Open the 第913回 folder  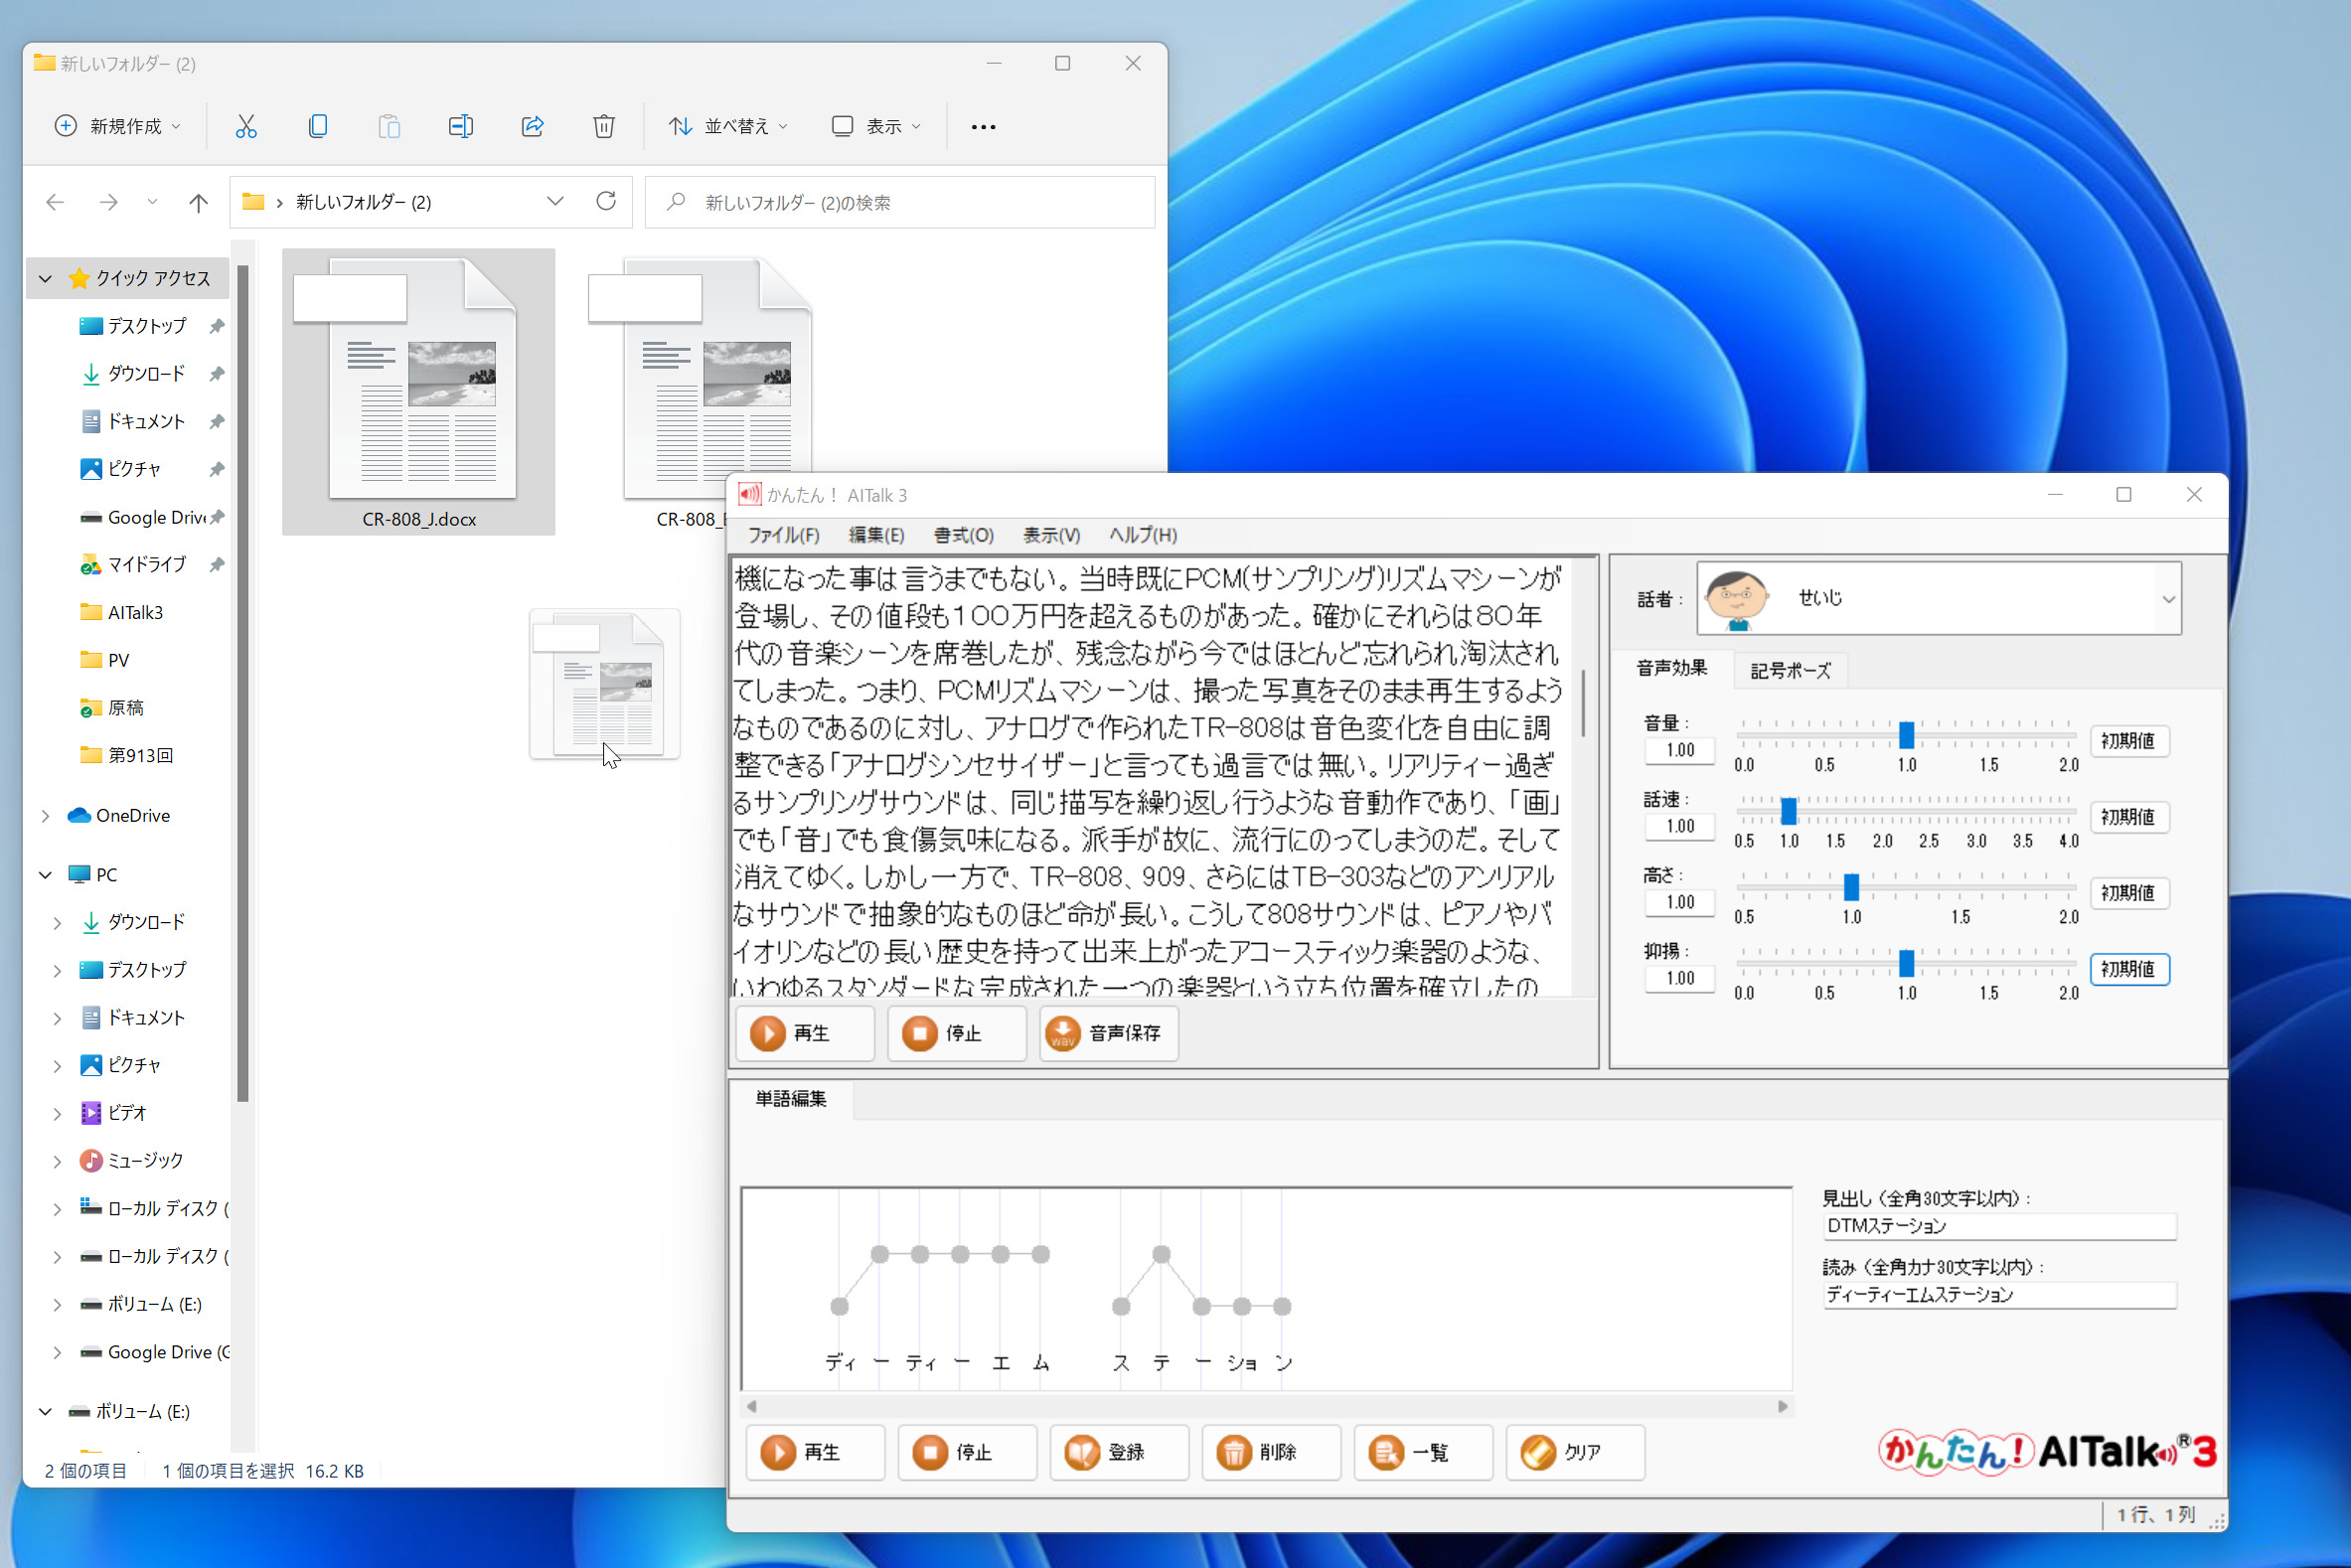pyautogui.click(x=125, y=755)
